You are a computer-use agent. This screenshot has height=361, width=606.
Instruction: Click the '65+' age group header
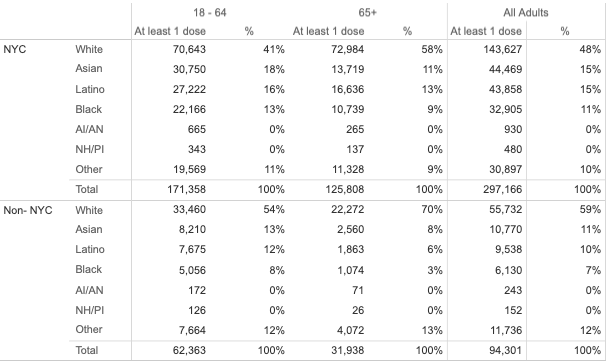pos(367,13)
